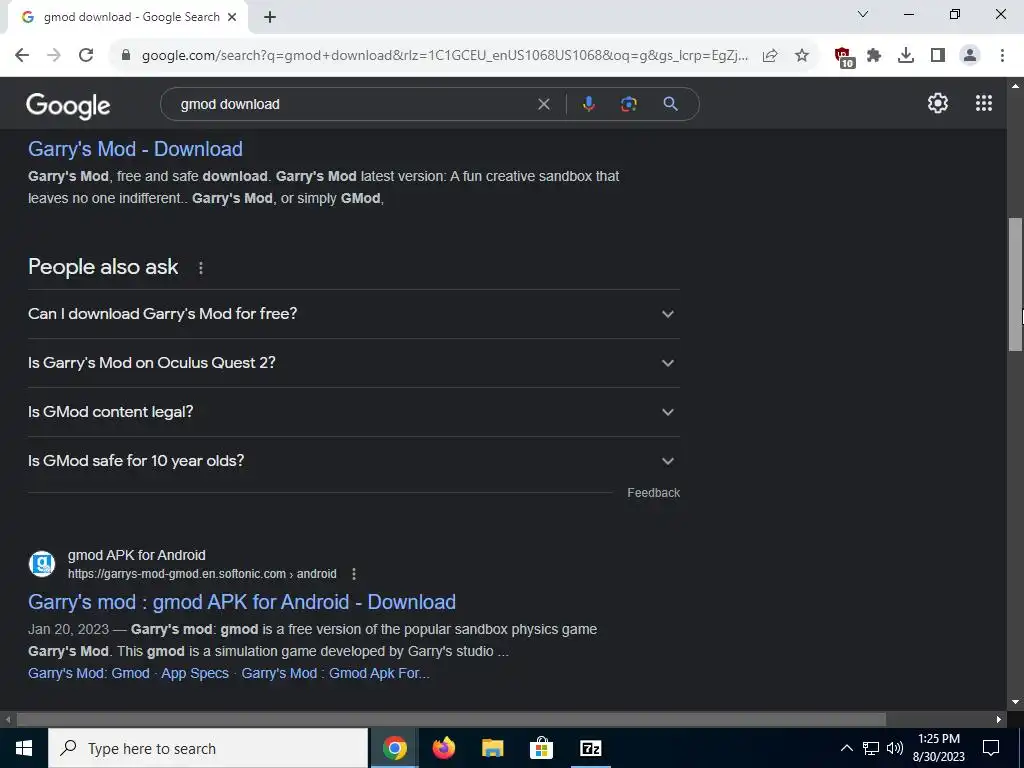Open 'Garry's mod : gmod APK for Android' link
This screenshot has width=1024, height=768.
click(x=242, y=602)
